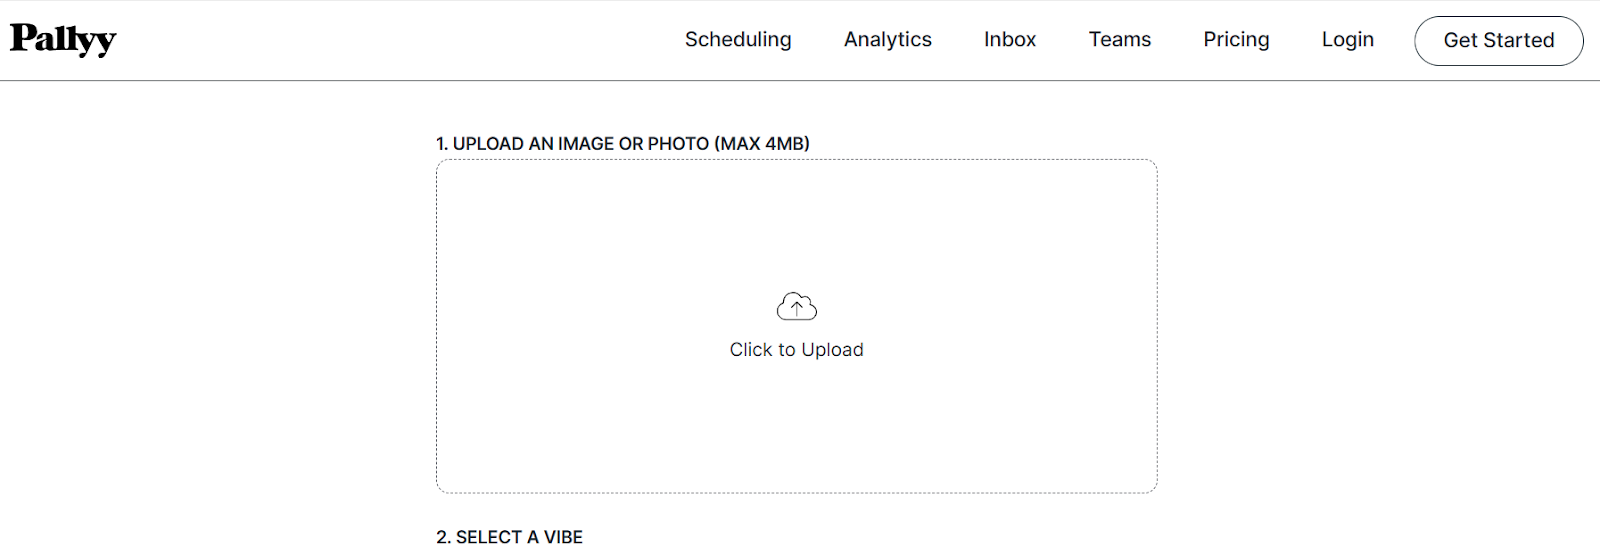This screenshot has width=1600, height=547.
Task: Open the Scheduling nav item
Action: (x=738, y=39)
